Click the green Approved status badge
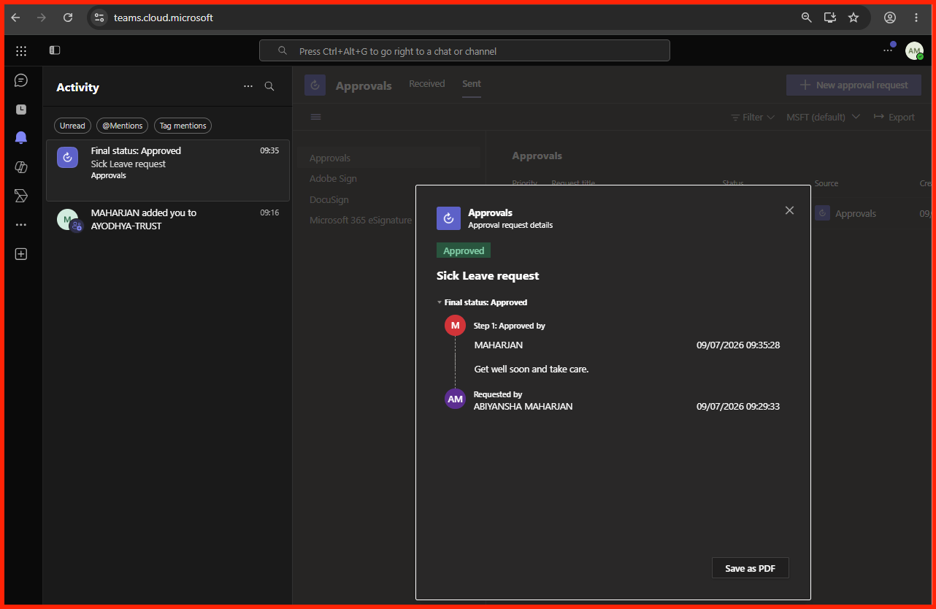Viewport: 936px width, 609px height. click(463, 251)
